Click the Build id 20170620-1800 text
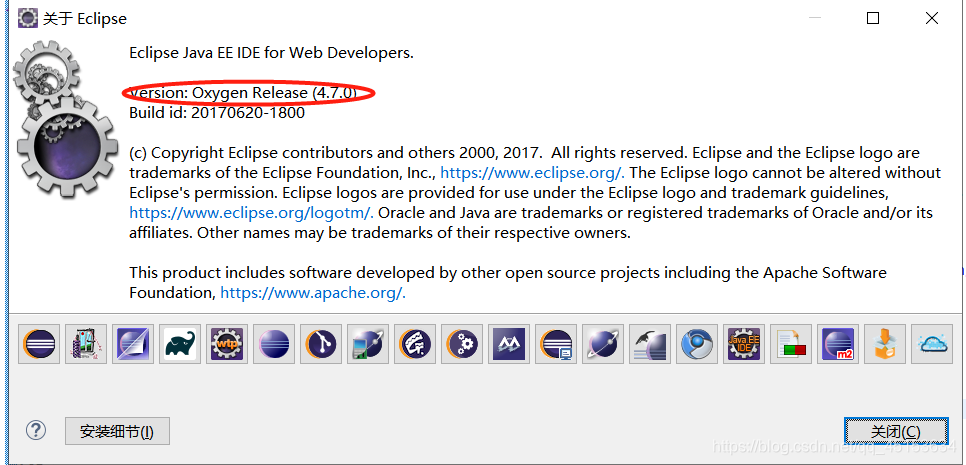Viewport: 966px width, 465px height. 217,113
